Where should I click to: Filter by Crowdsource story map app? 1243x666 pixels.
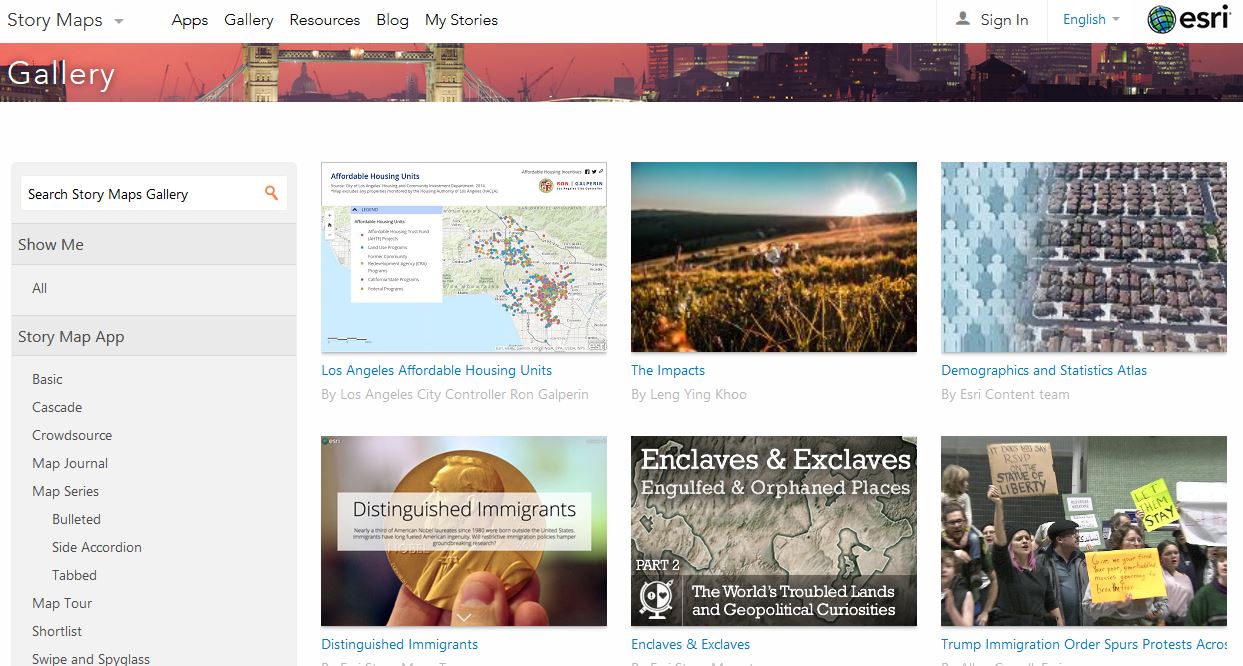(72, 435)
